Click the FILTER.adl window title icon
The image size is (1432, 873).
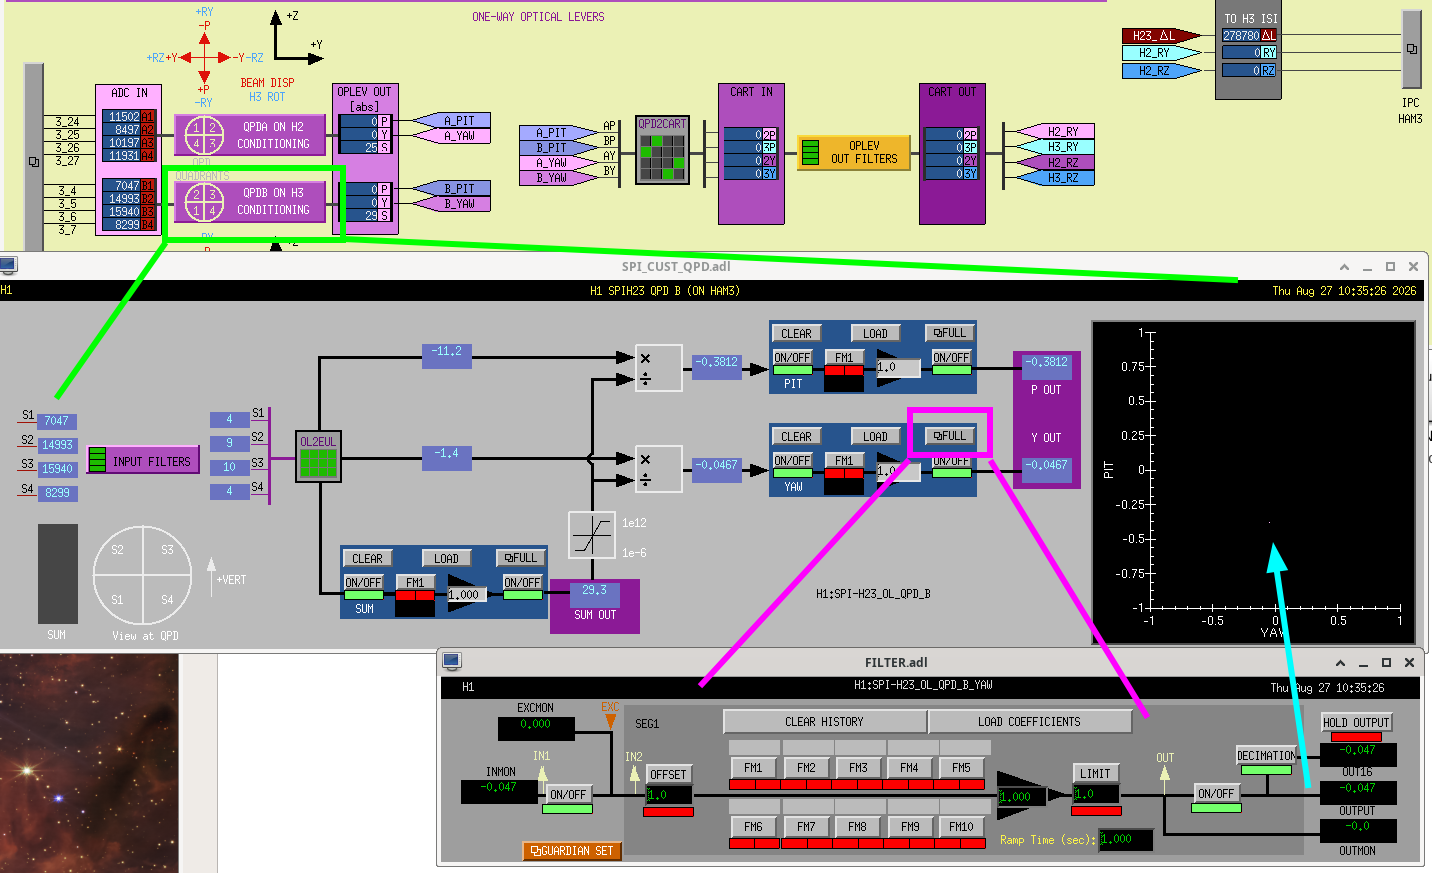point(451,661)
